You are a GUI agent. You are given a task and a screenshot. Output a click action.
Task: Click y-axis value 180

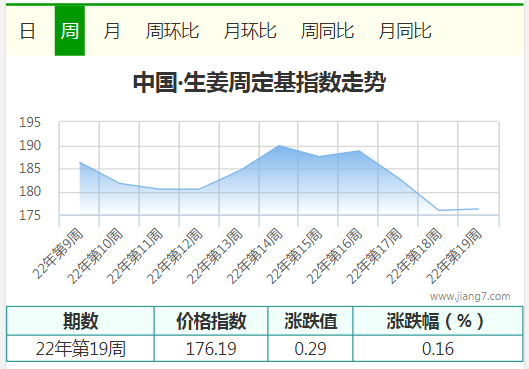[x=30, y=192]
